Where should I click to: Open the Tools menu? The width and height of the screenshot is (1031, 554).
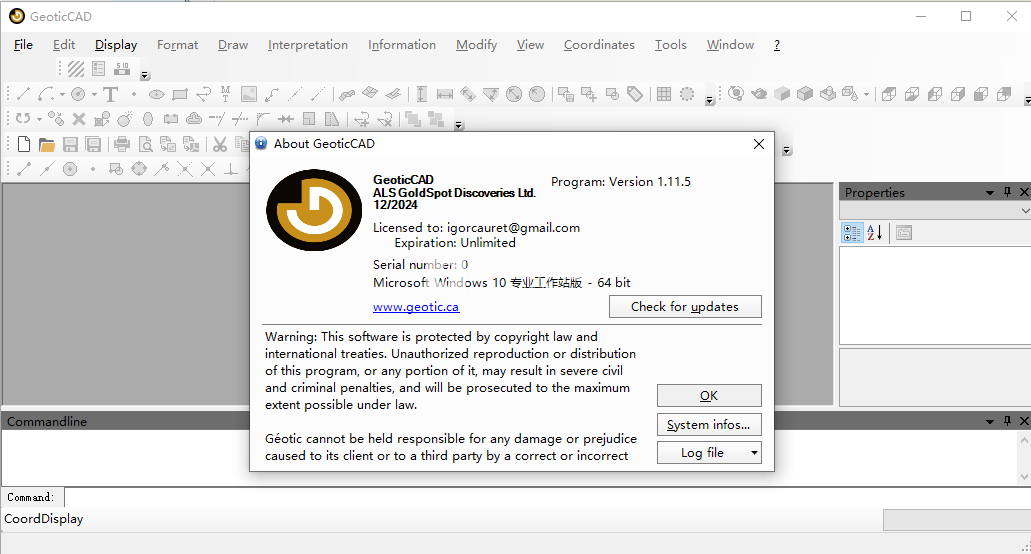(671, 45)
